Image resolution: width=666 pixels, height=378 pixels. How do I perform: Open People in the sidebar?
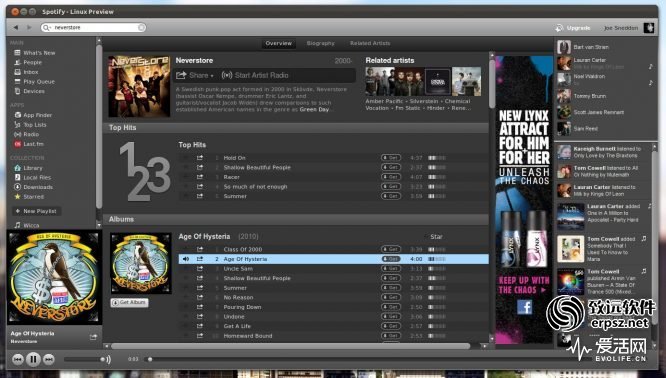32,62
